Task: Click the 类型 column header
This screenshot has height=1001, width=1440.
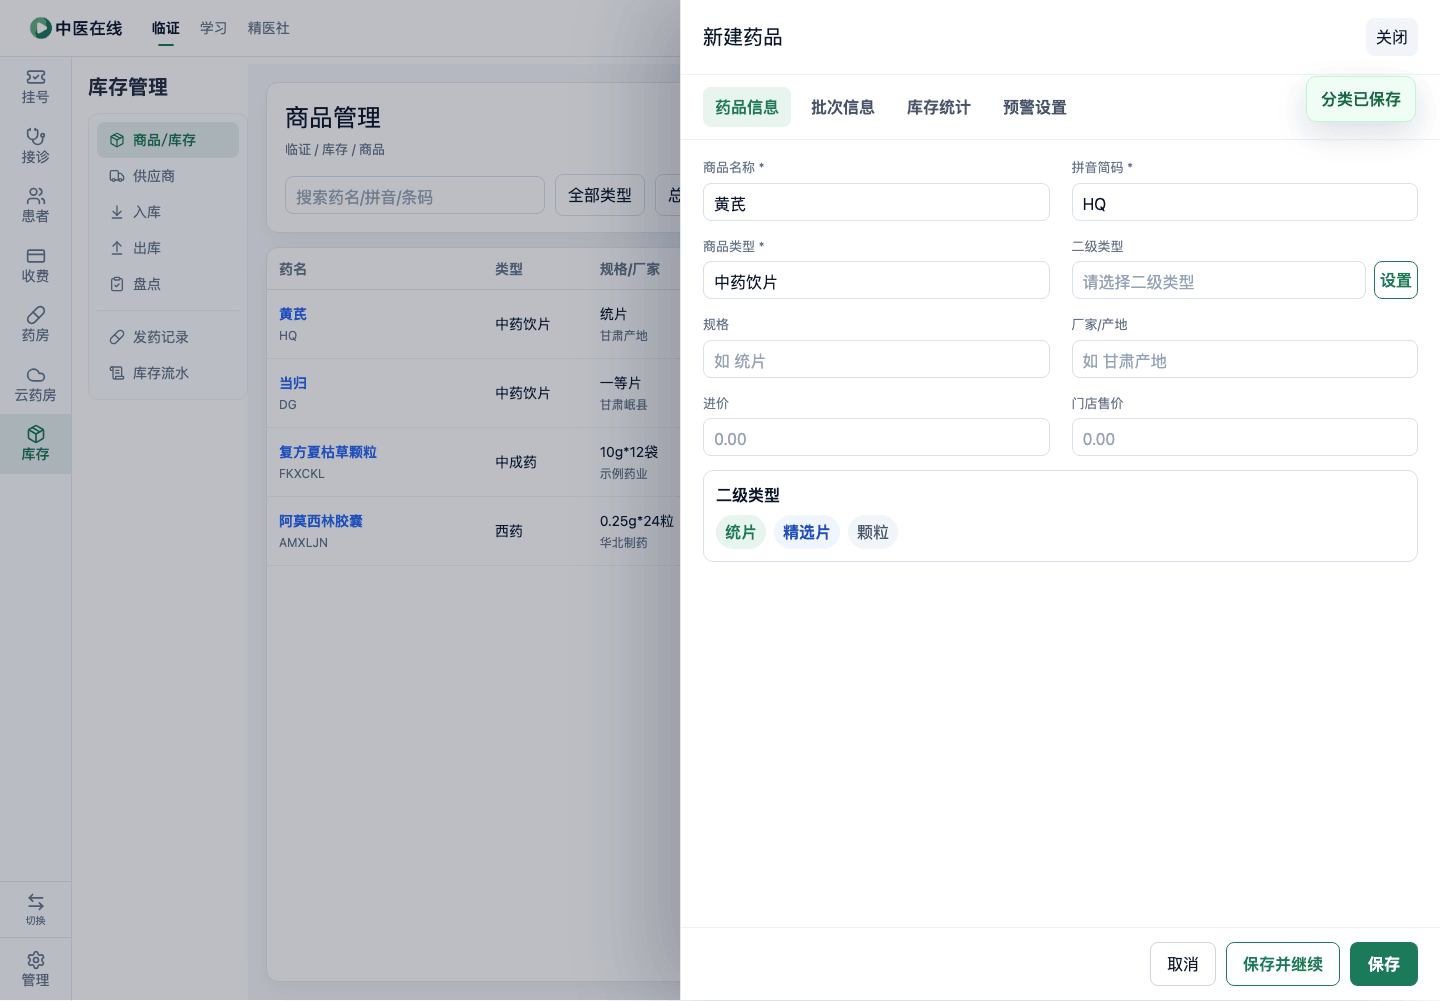Action: point(509,269)
